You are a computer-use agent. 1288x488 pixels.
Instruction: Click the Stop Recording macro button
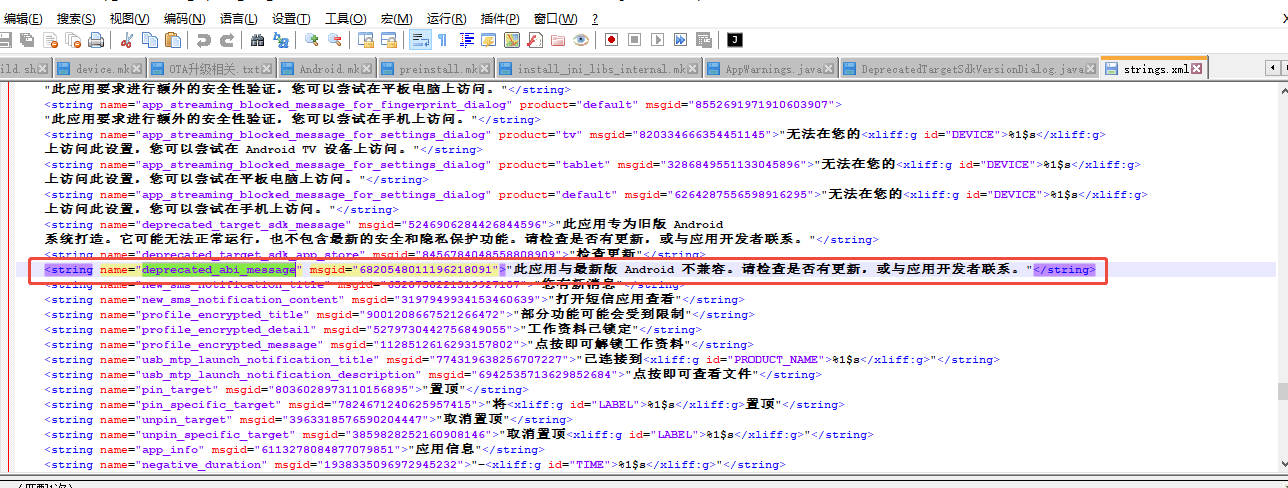pos(634,40)
